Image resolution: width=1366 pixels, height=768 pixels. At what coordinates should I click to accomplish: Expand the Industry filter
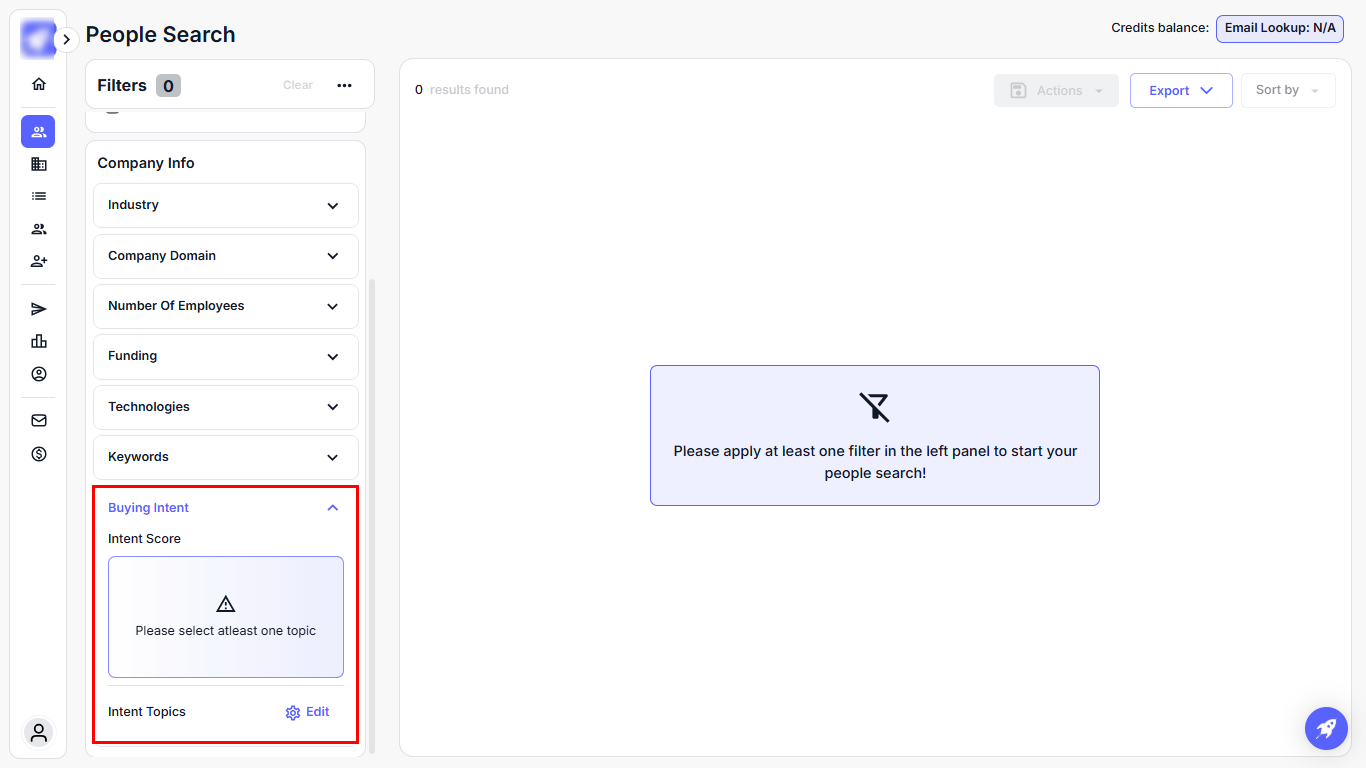tap(226, 205)
